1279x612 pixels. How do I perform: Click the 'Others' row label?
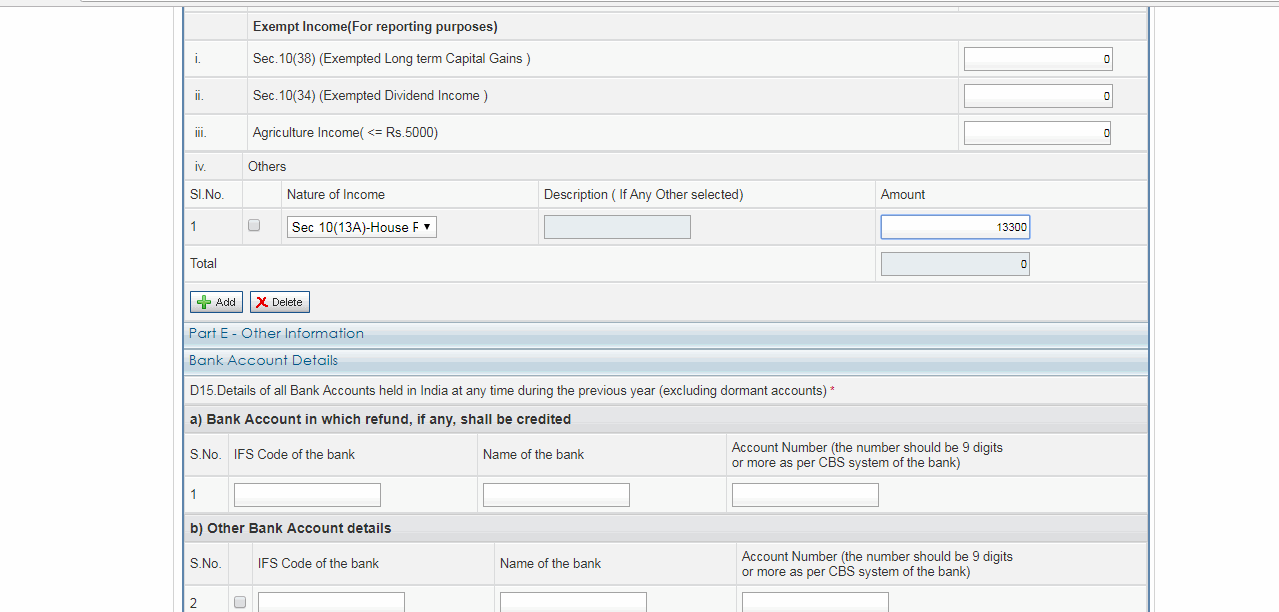267,167
